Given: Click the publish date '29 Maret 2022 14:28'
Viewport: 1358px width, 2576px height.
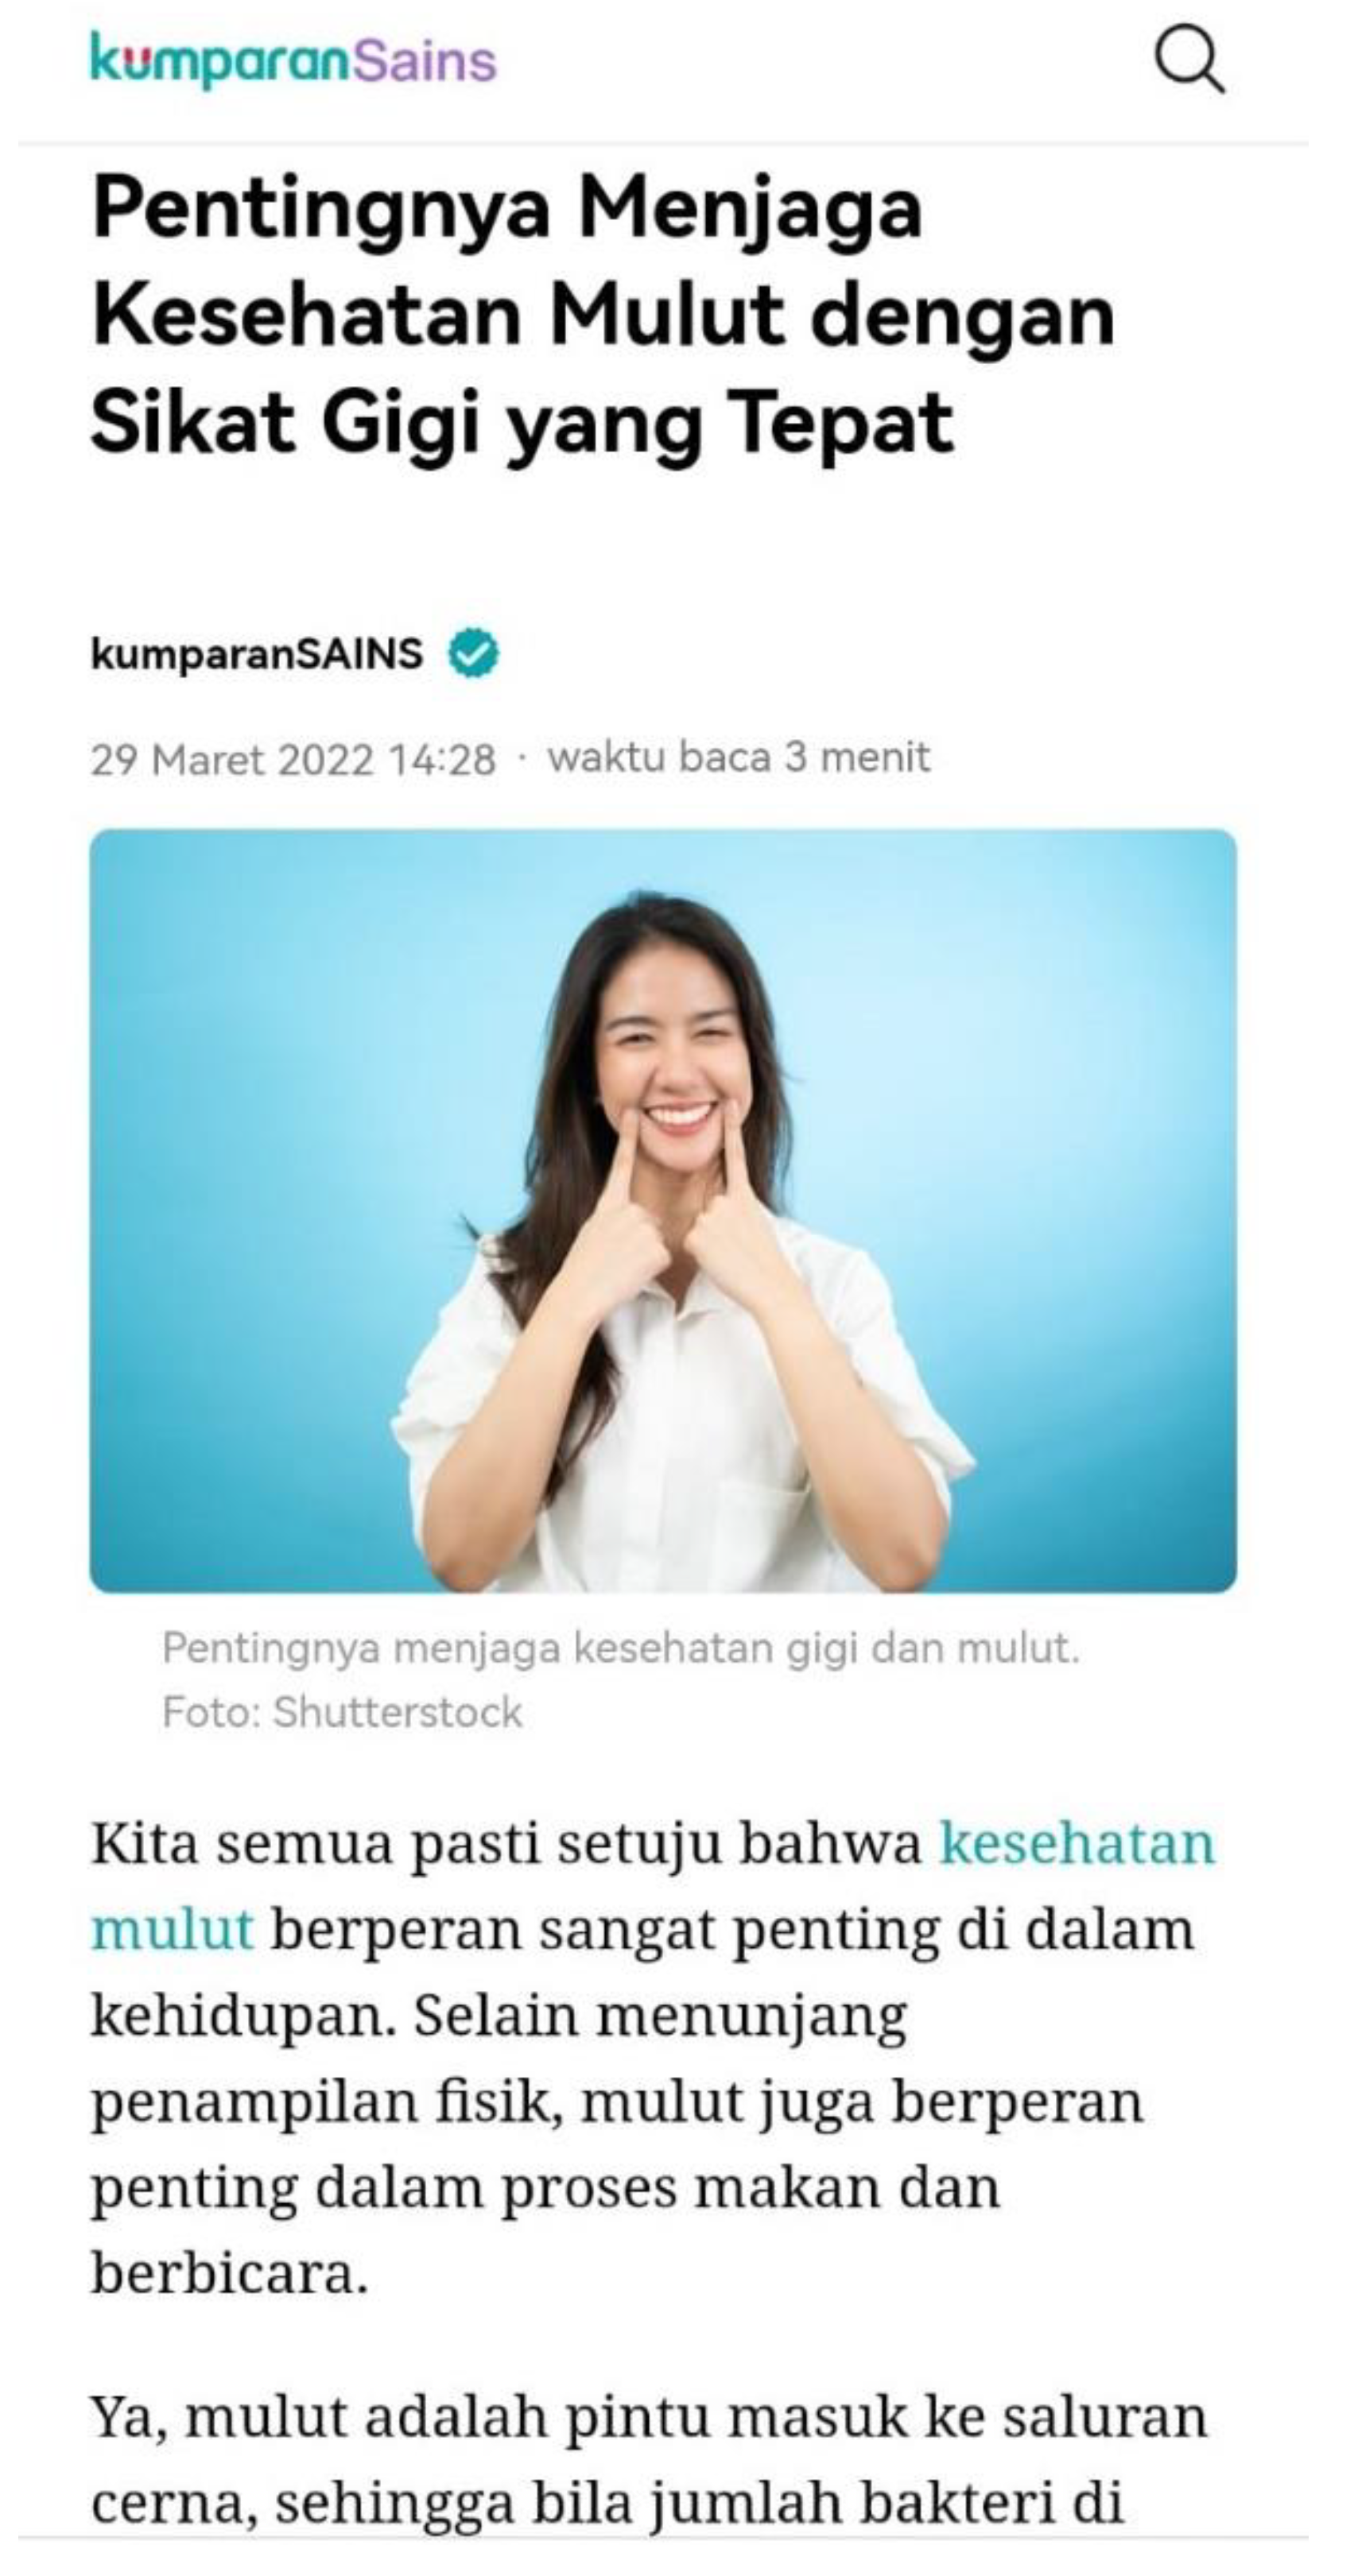Looking at the screenshot, I should click(x=293, y=760).
